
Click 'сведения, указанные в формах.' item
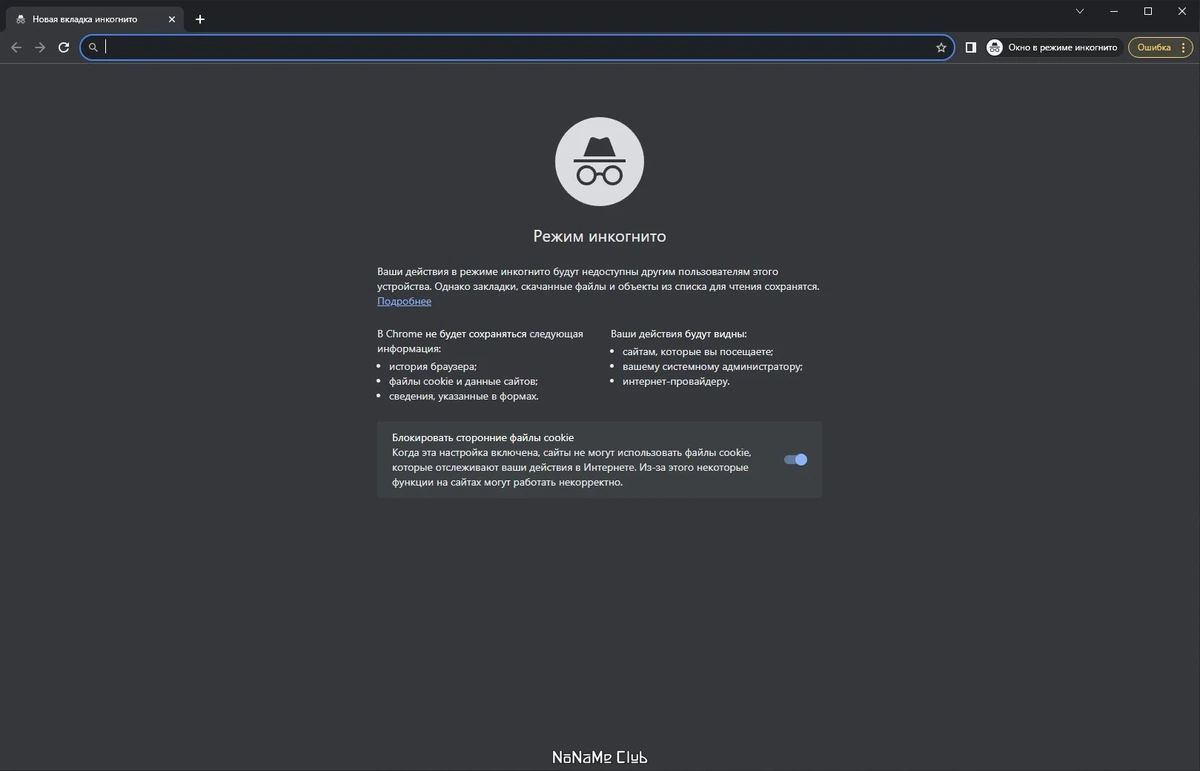click(464, 396)
